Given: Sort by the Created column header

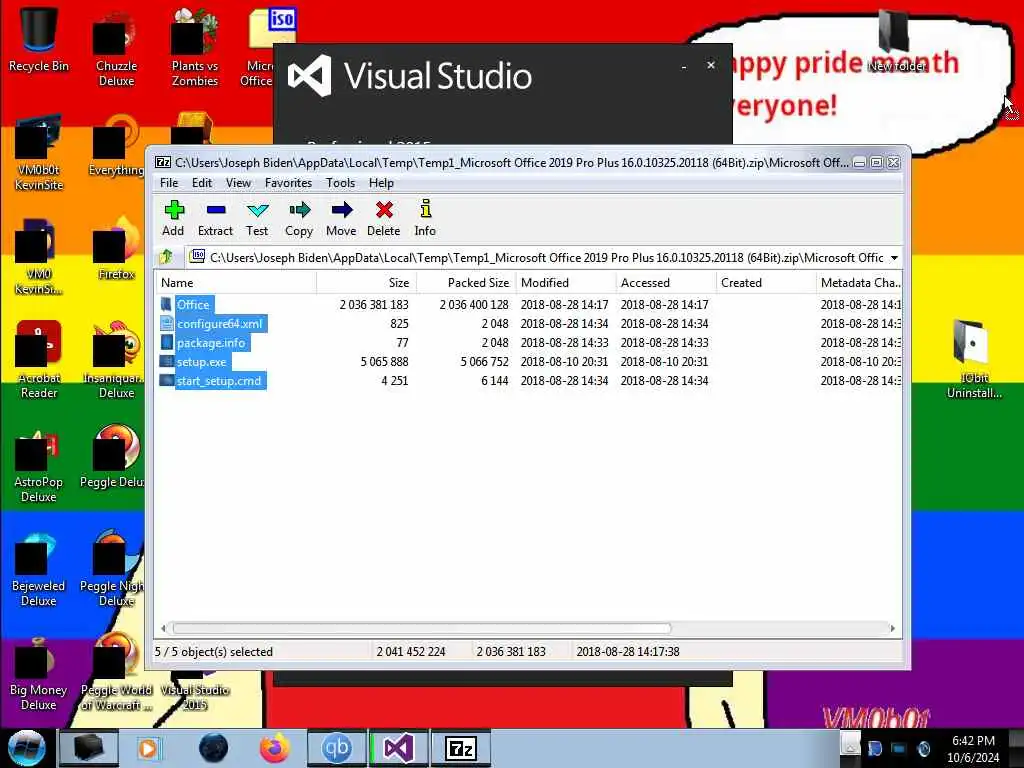Looking at the screenshot, I should click(765, 283).
